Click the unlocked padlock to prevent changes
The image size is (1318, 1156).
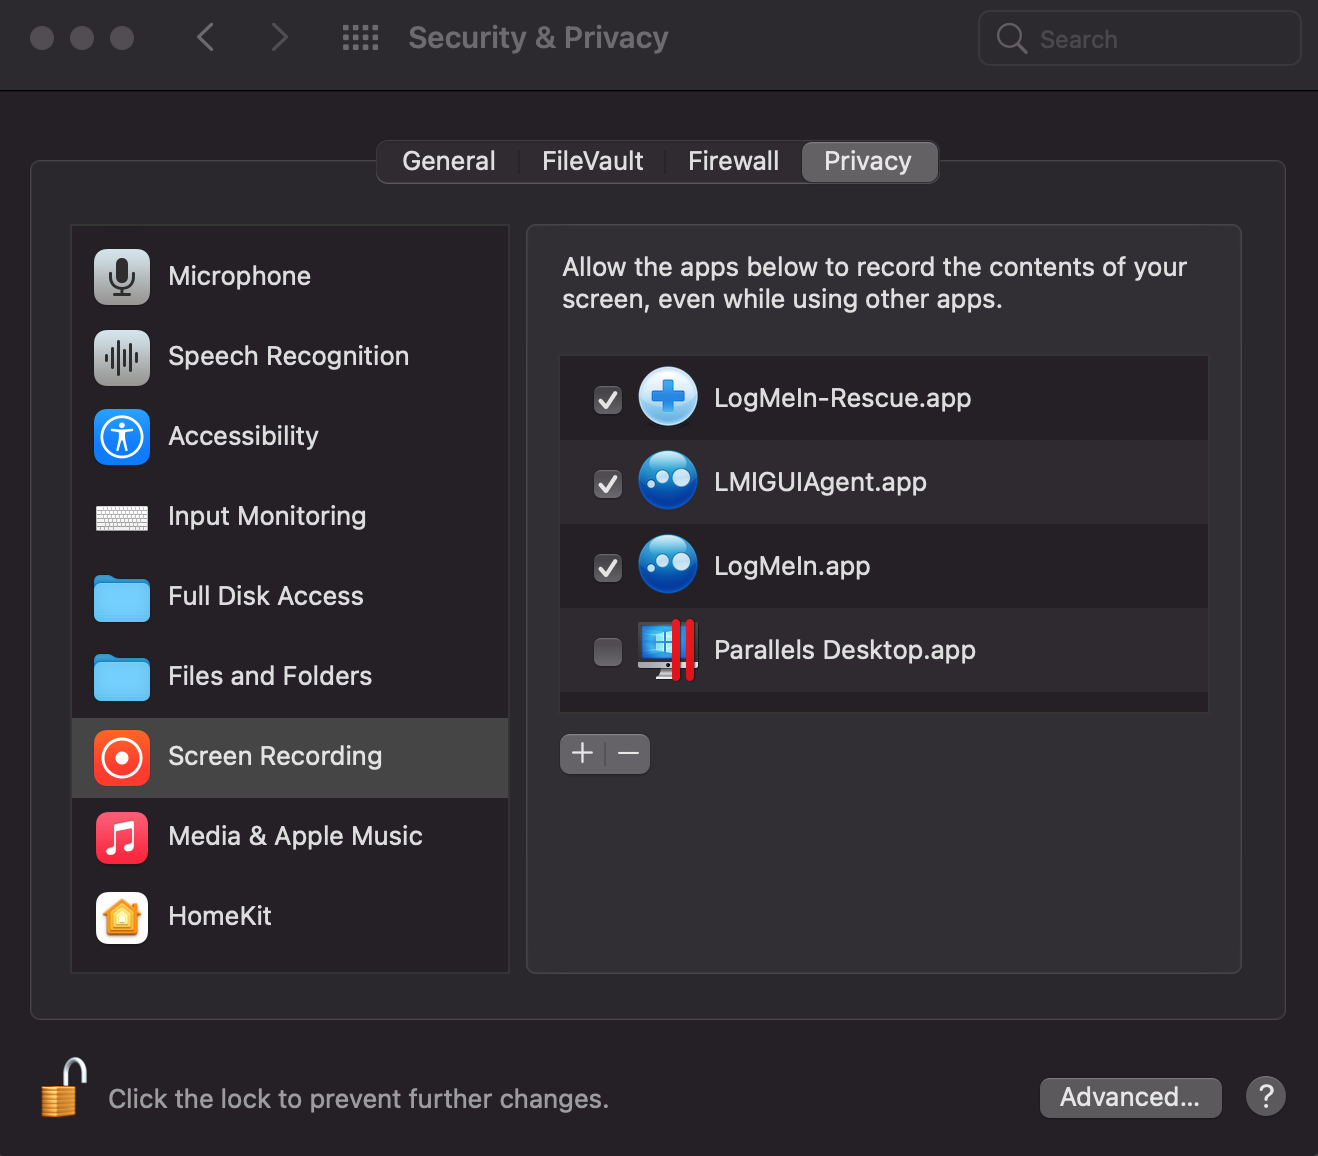click(61, 1090)
